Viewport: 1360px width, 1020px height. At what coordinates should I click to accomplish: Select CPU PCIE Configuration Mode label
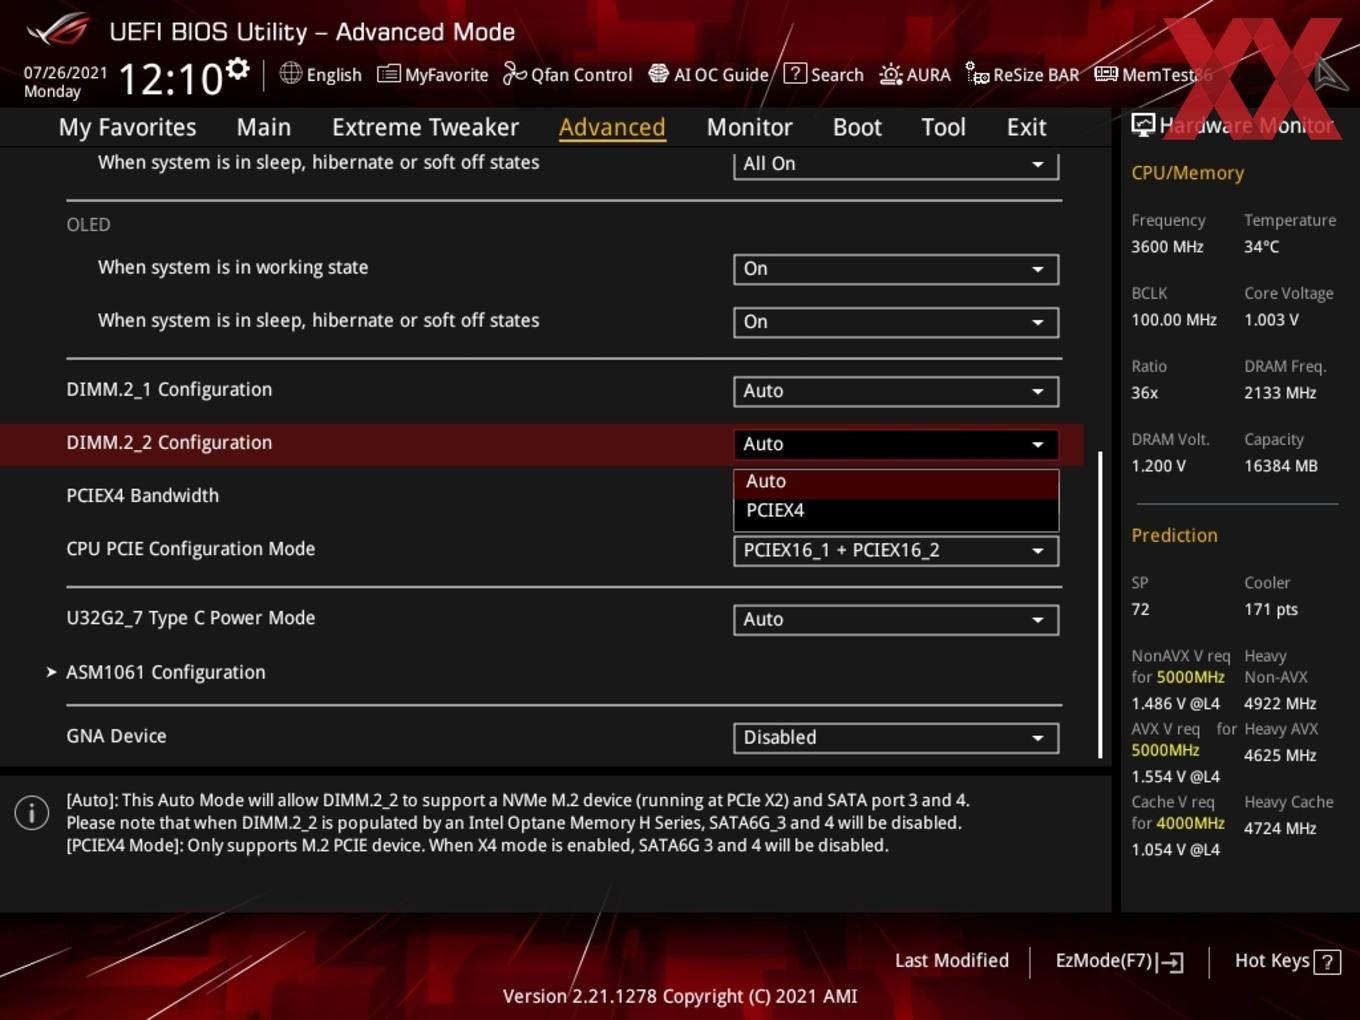coord(190,549)
